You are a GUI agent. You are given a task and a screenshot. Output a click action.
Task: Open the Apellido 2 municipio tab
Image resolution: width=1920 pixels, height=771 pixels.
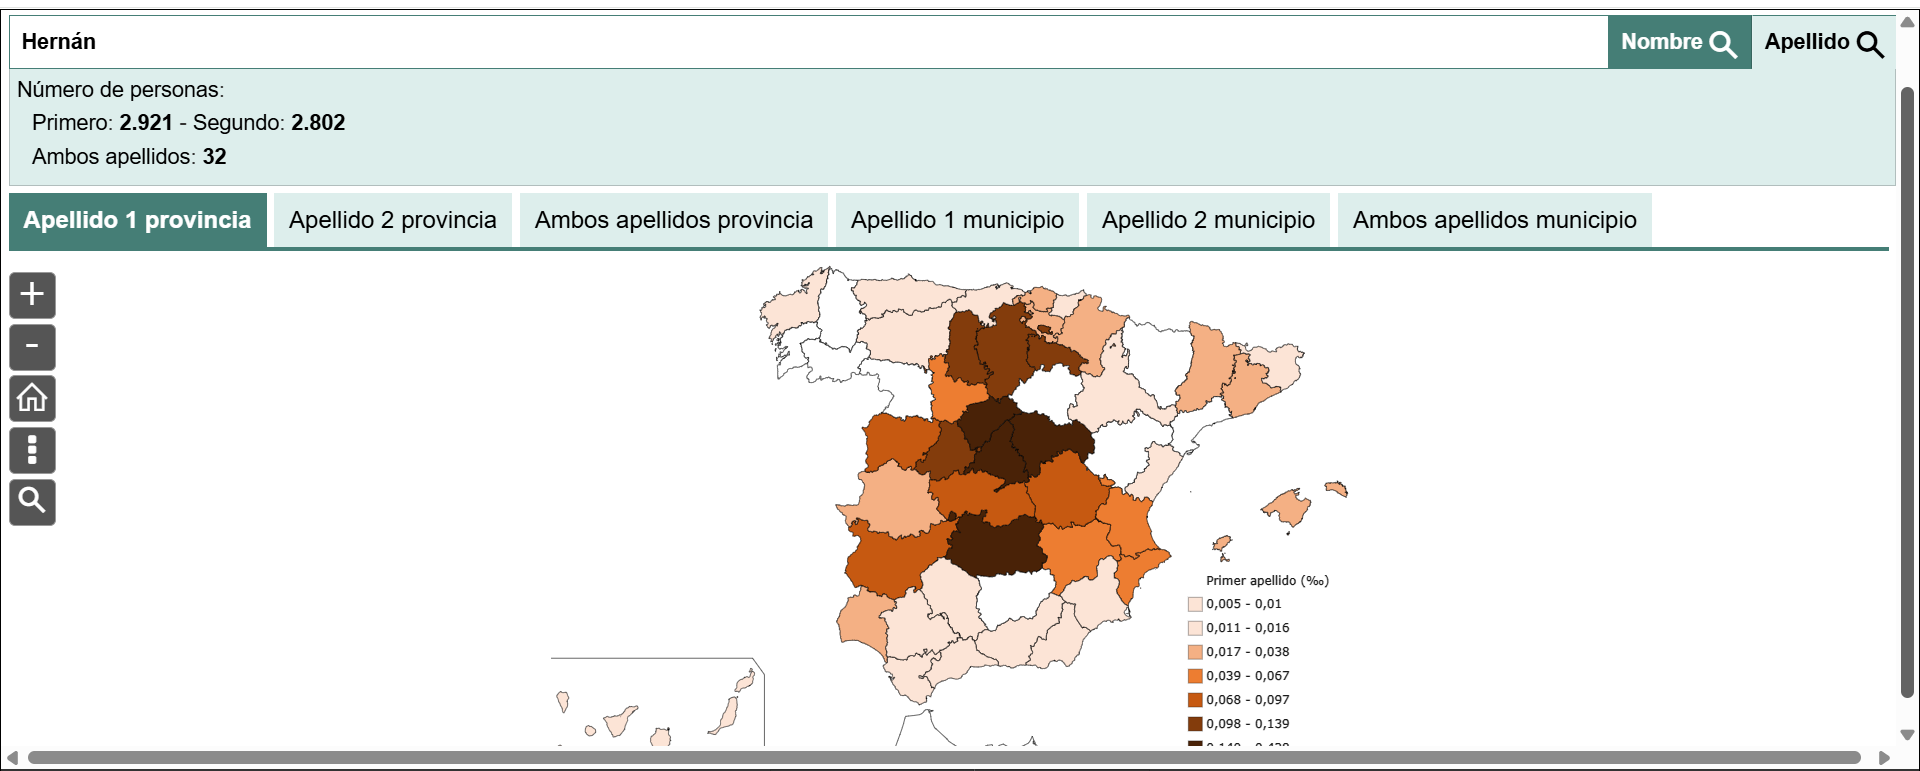(1208, 220)
